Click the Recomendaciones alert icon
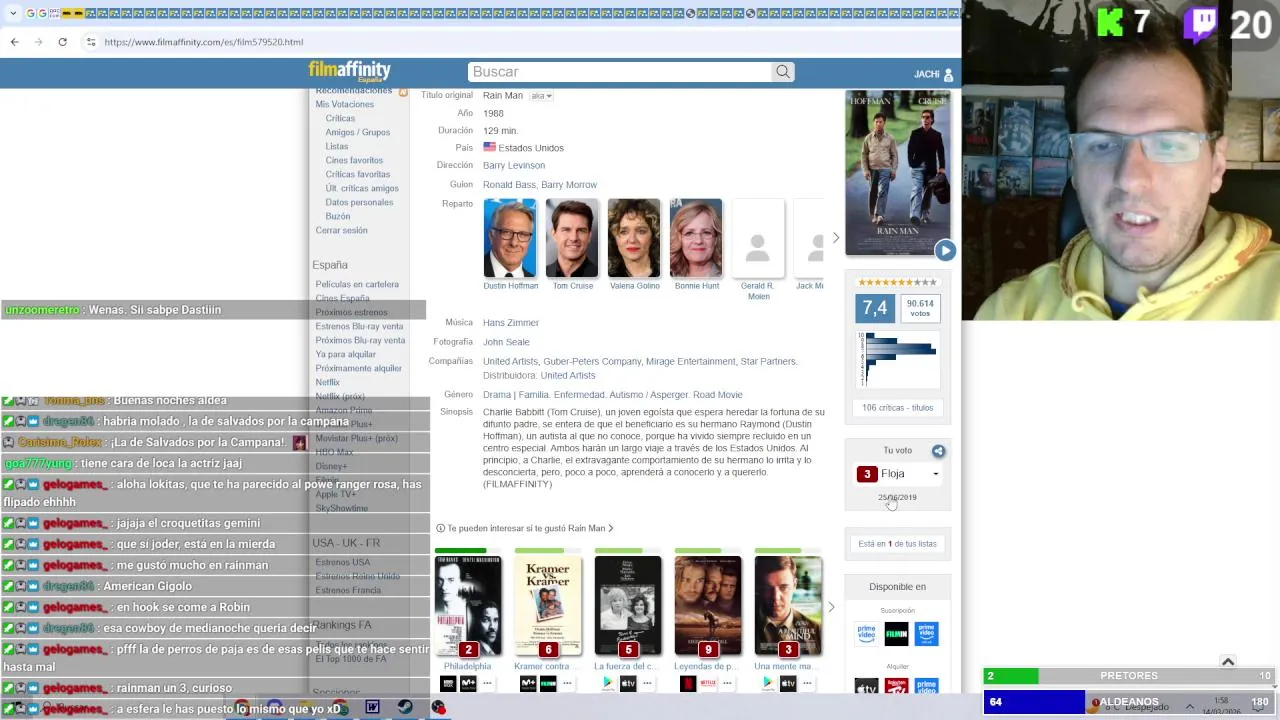The image size is (1280, 720). tap(403, 92)
